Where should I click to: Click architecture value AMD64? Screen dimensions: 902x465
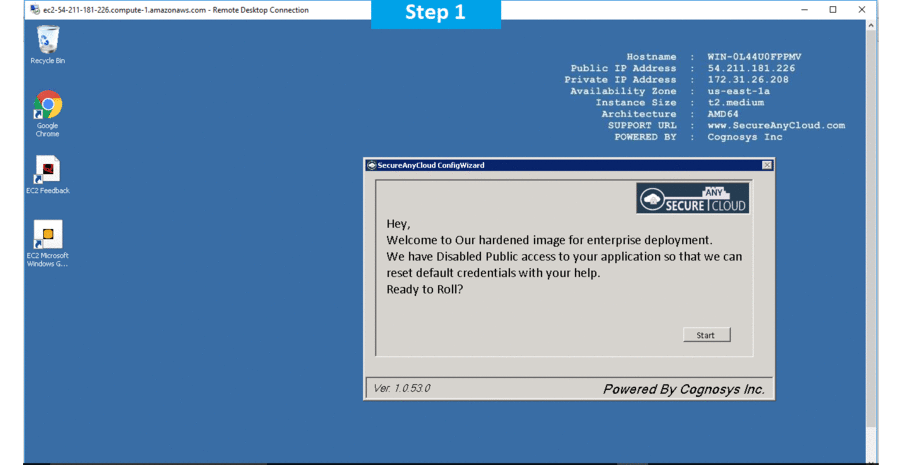723,114
